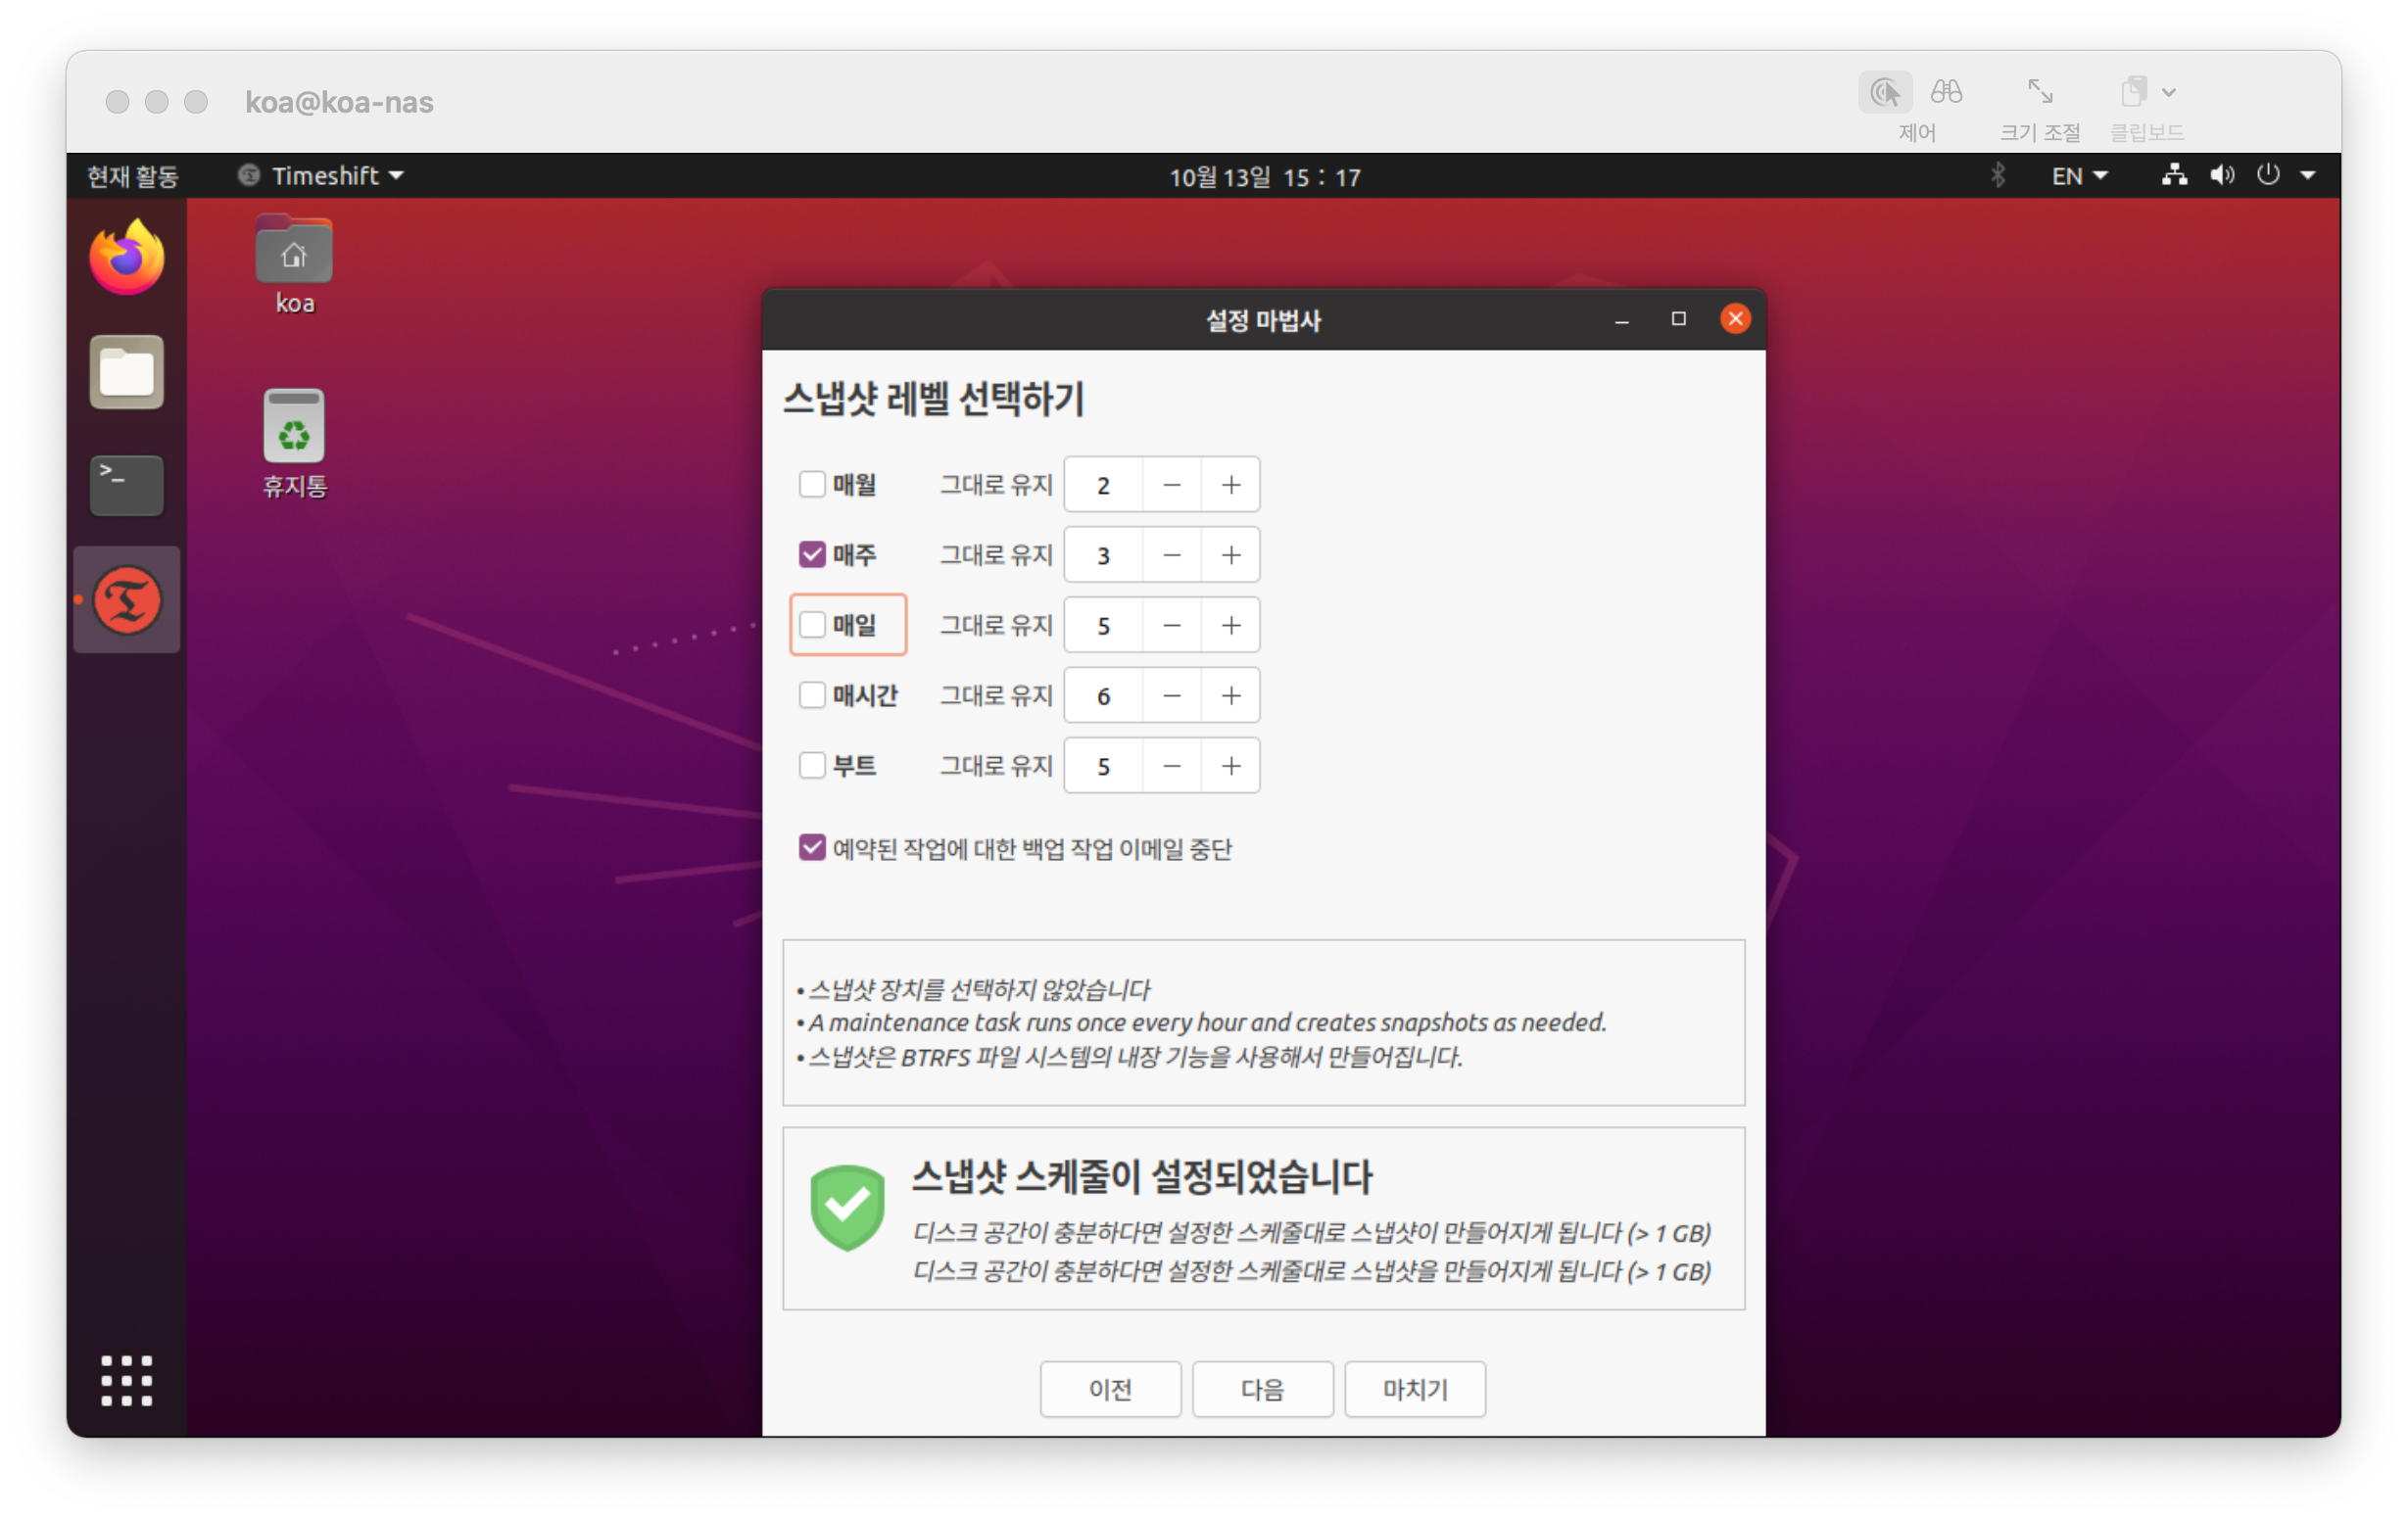
Task: Open the 현재 활동 activities overview
Action: [x=132, y=176]
